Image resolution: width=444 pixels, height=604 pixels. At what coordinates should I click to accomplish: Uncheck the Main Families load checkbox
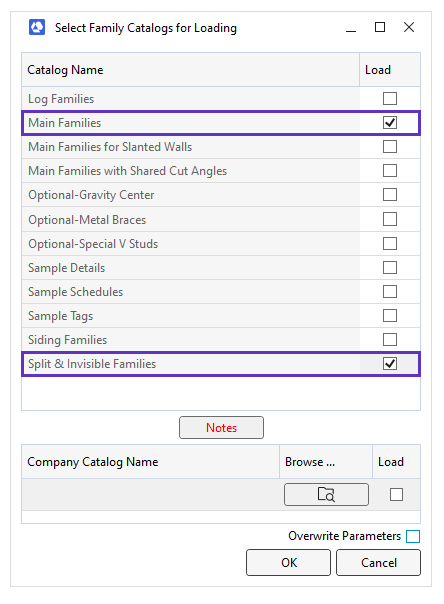click(390, 122)
